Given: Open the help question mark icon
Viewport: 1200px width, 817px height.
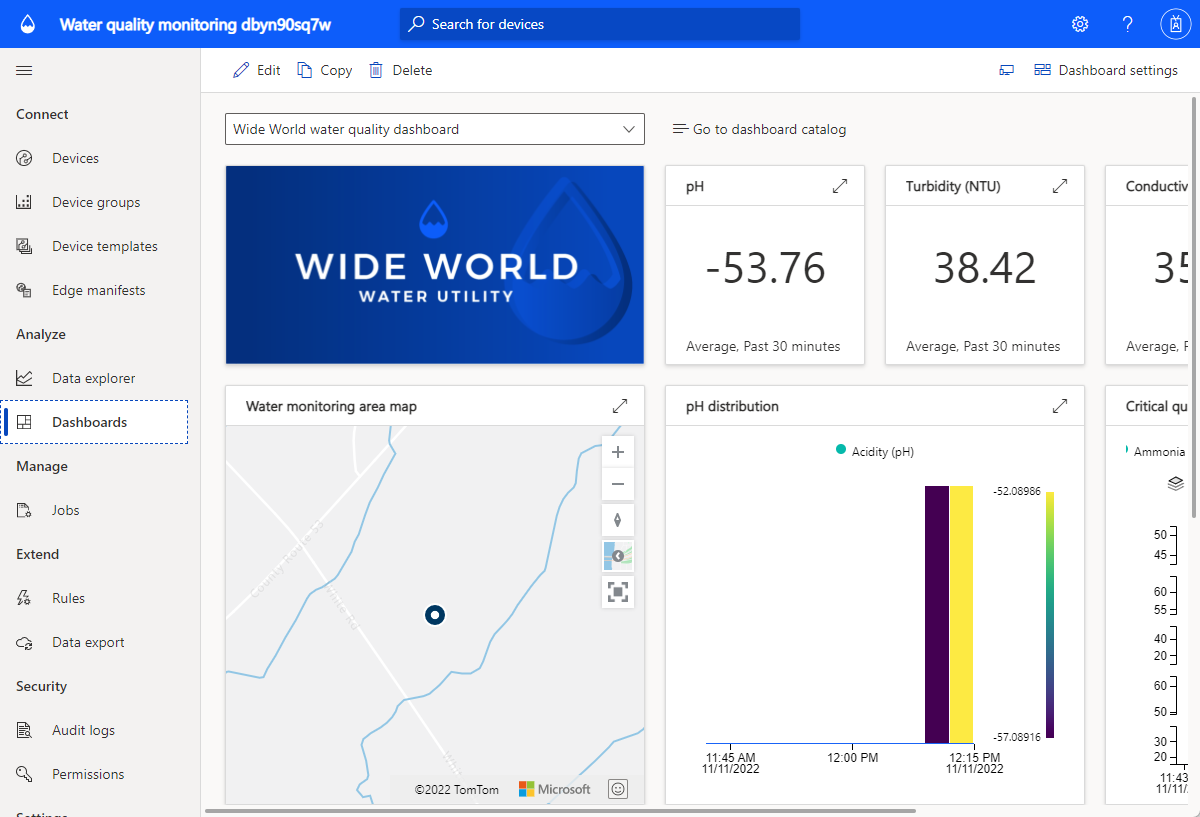Looking at the screenshot, I should tap(1128, 24).
